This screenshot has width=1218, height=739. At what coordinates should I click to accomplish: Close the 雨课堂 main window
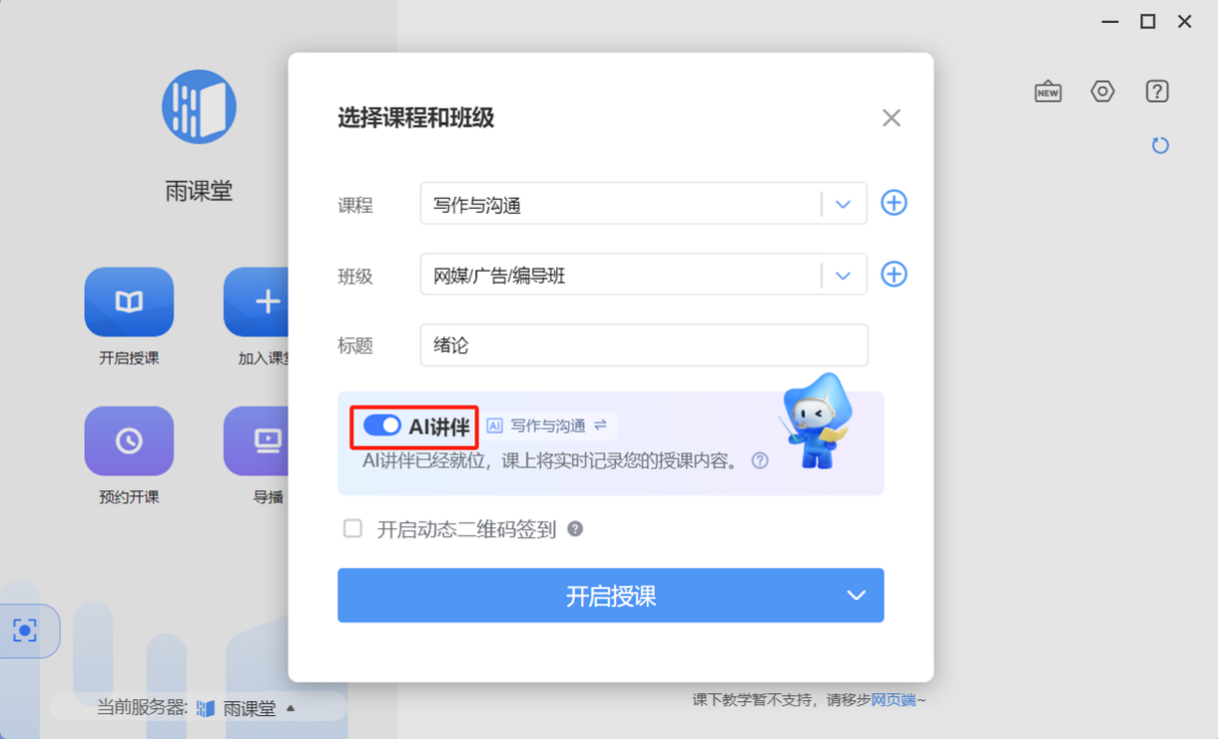point(1185,22)
